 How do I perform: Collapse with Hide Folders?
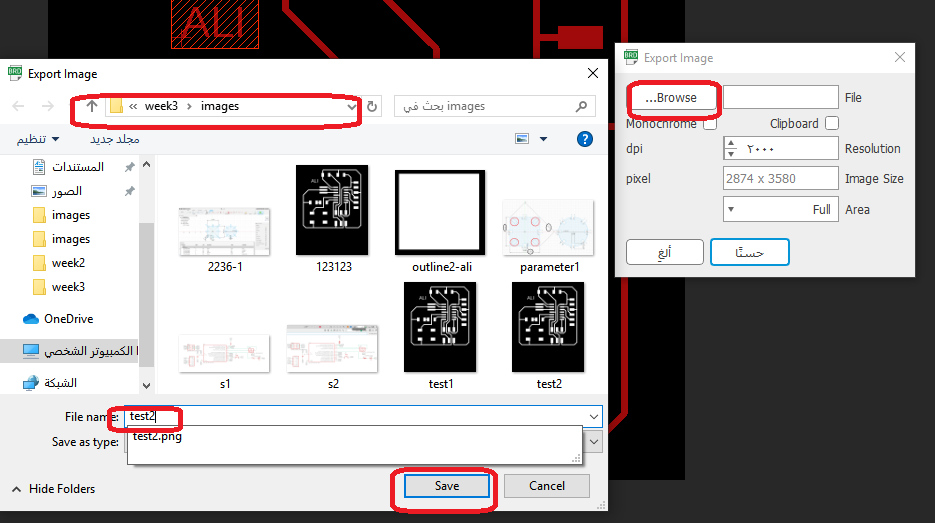(x=54, y=489)
